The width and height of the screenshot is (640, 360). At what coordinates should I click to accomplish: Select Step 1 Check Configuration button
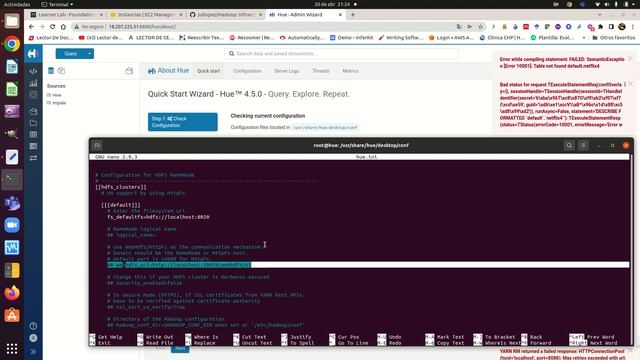182,122
